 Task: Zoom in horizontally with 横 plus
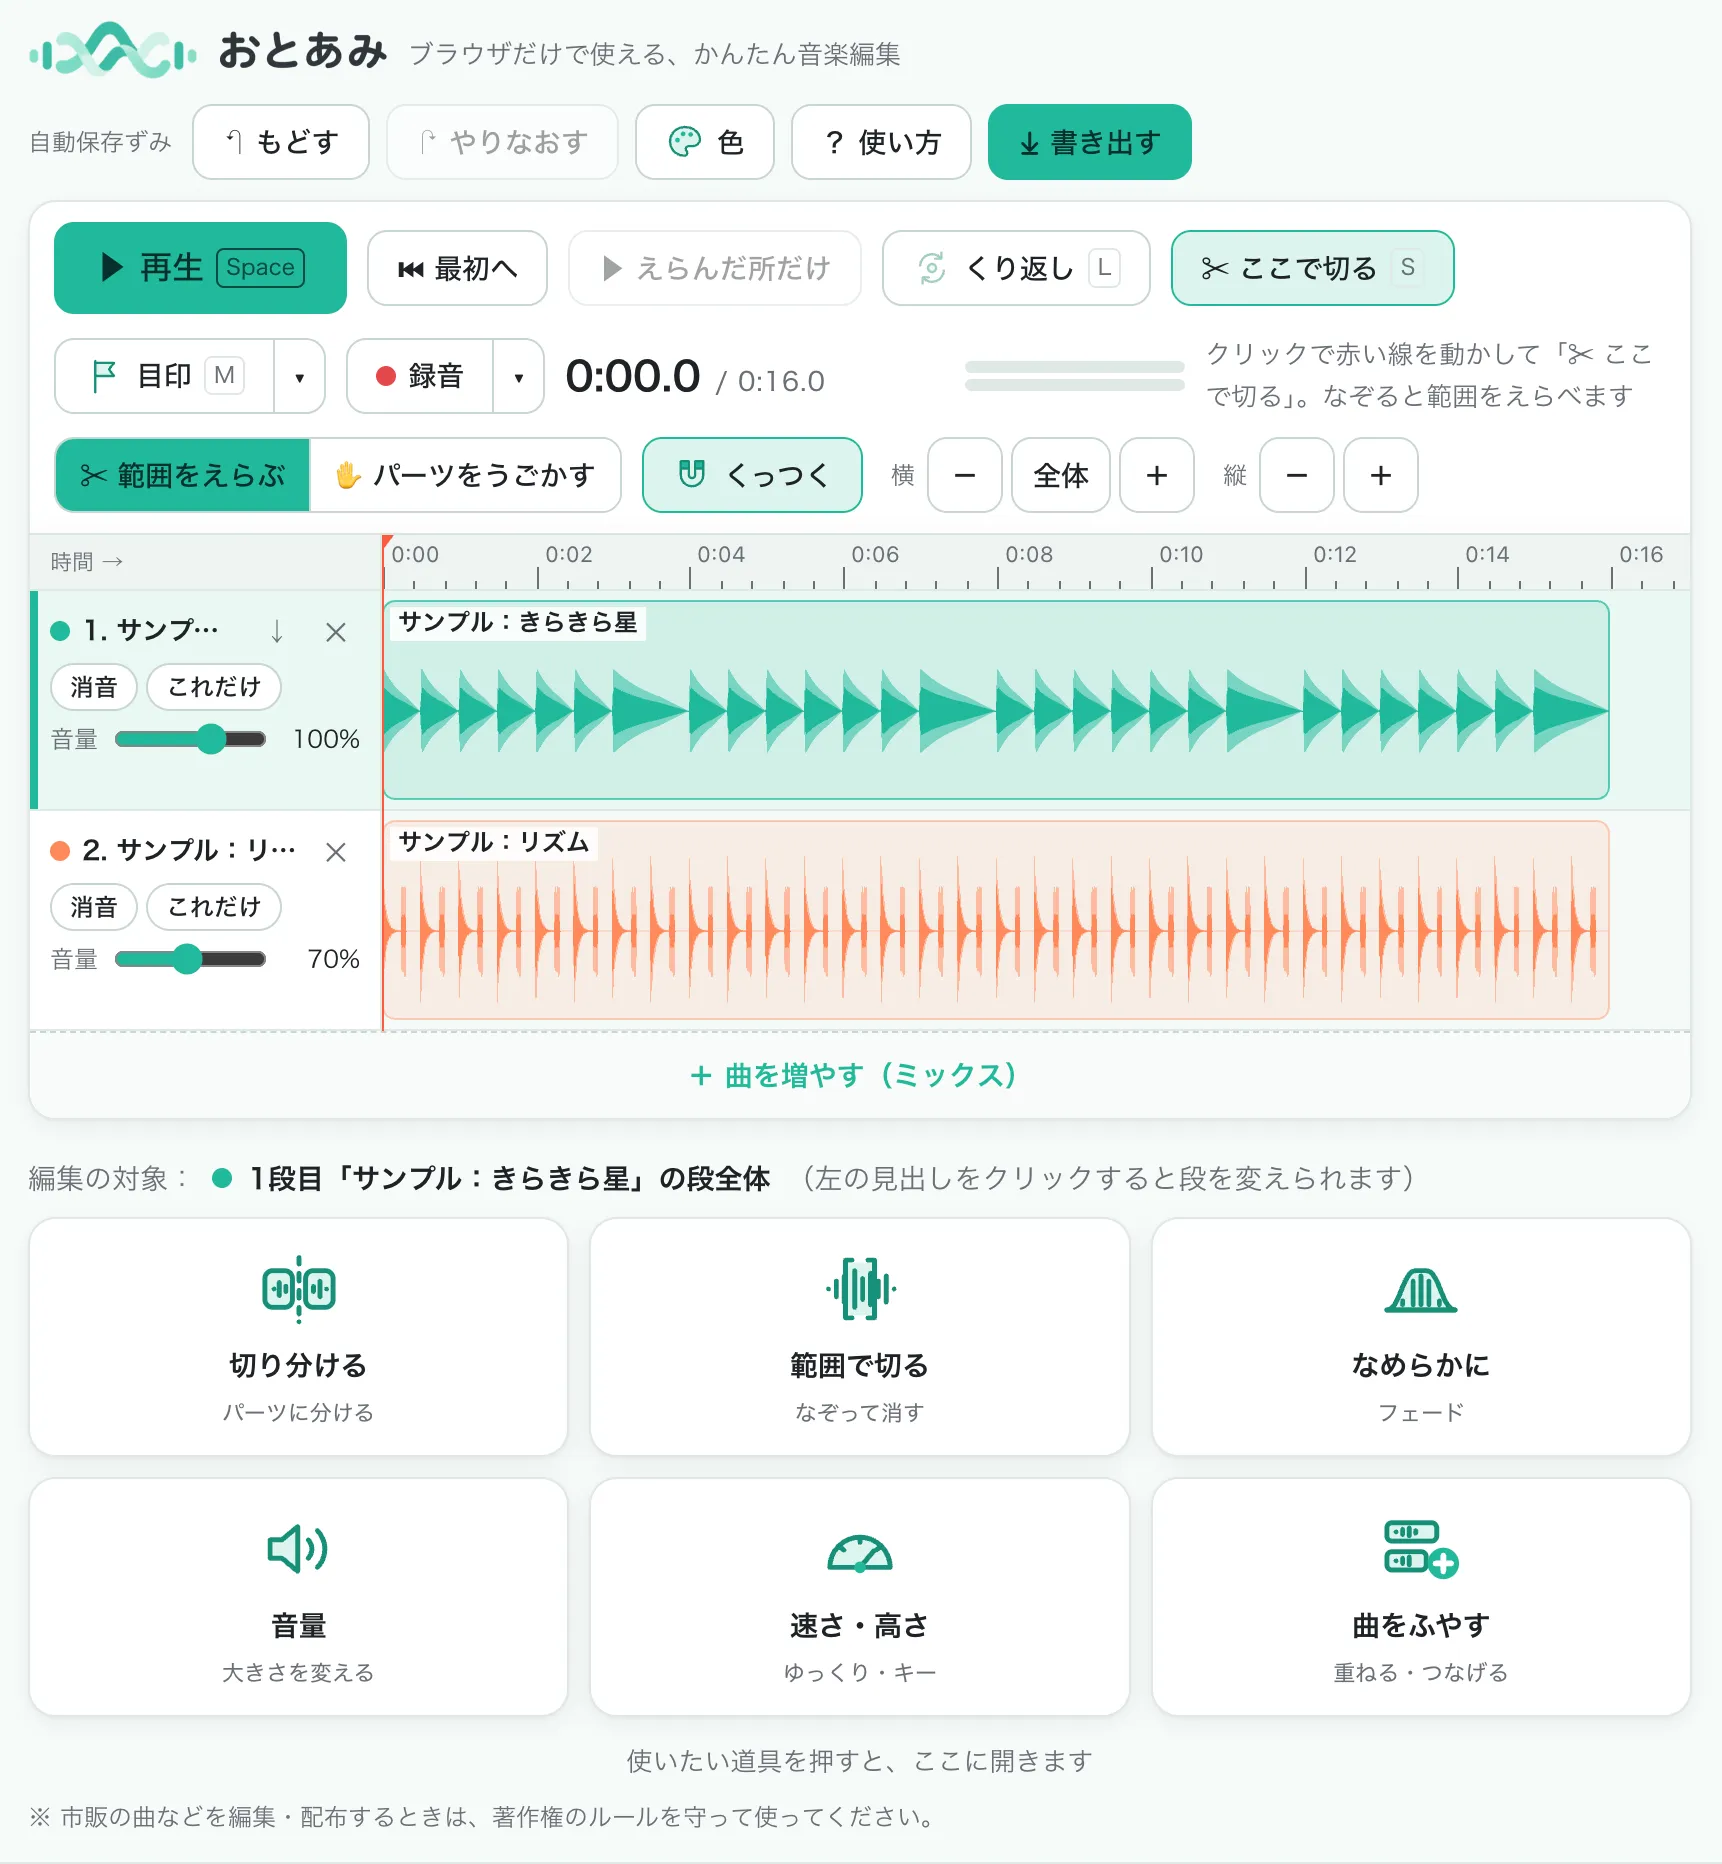click(x=1157, y=475)
